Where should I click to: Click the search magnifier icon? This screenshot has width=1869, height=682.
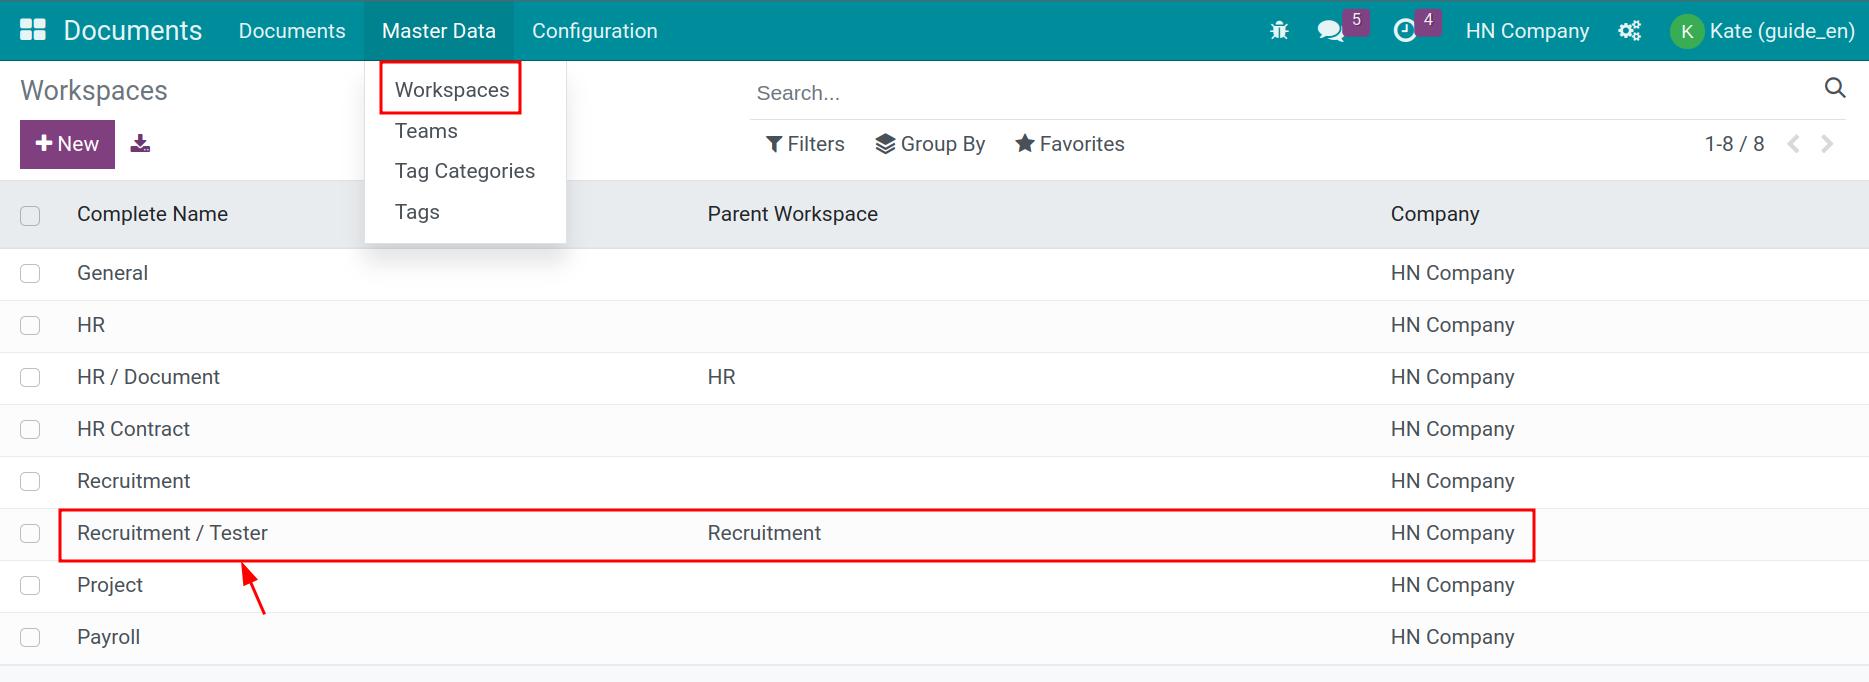coord(1835,88)
